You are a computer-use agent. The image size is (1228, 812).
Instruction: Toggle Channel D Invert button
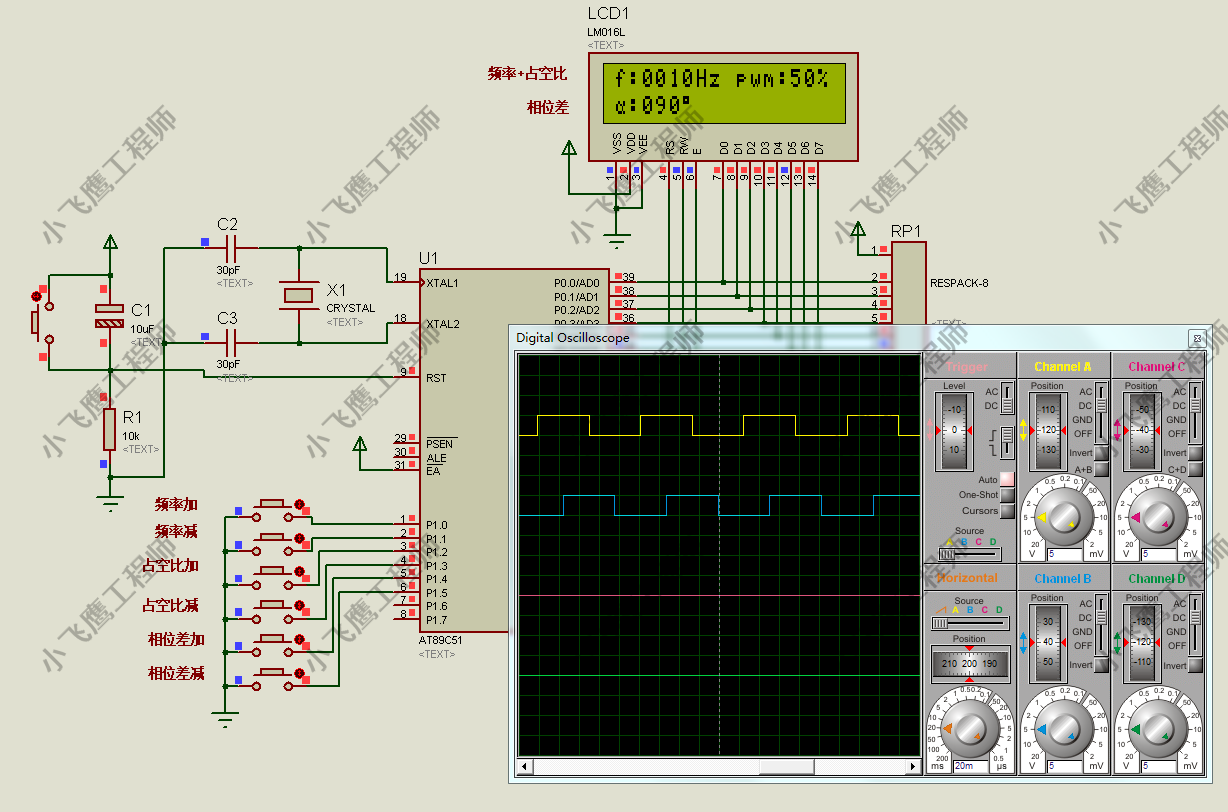[1197, 665]
